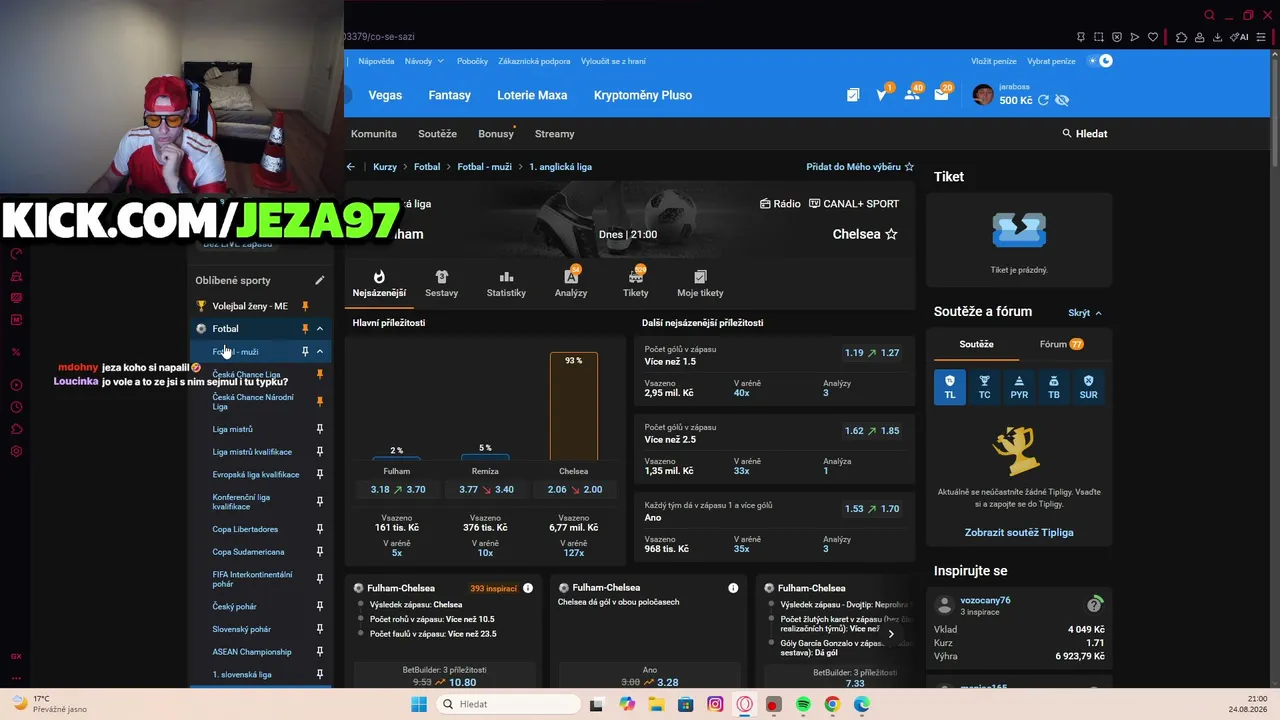Open the Tikety tab
Viewport: 1280px width, 720px height.
636,284
